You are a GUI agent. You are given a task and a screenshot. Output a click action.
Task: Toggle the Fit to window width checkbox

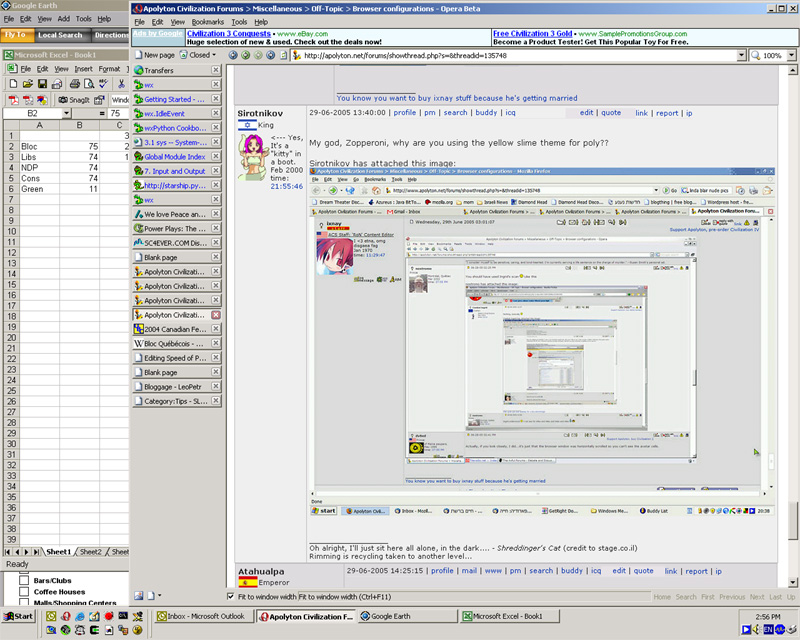pyautogui.click(x=231, y=596)
